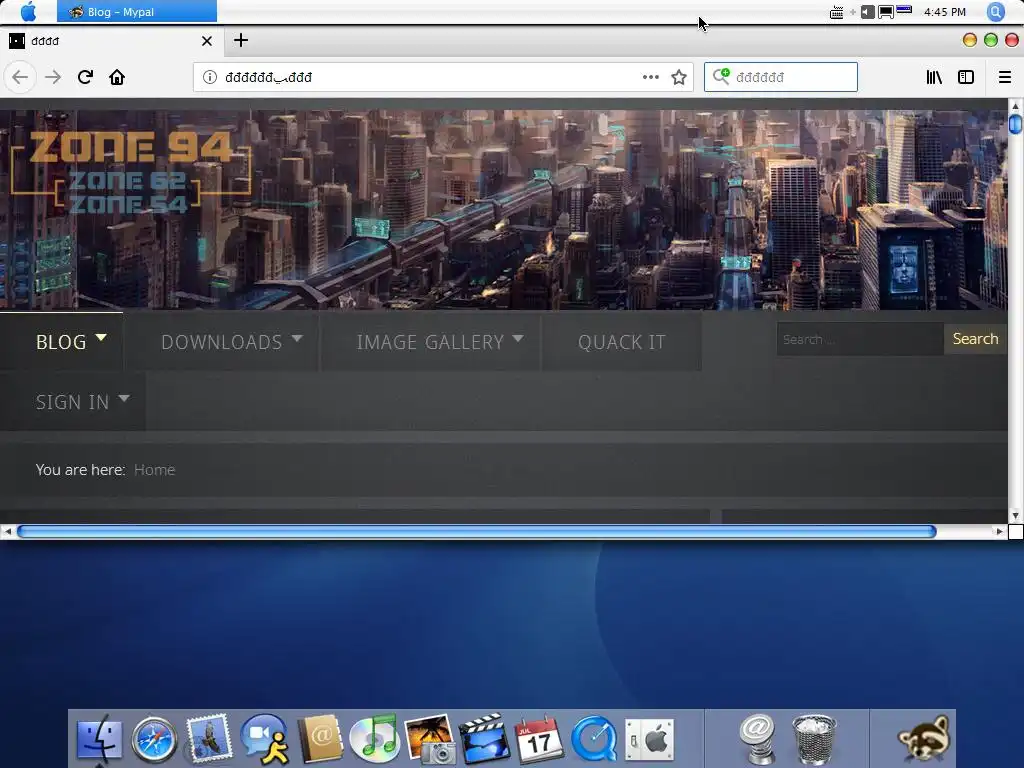Open the Apple menu icon
This screenshot has height=768, width=1024.
[x=28, y=11]
